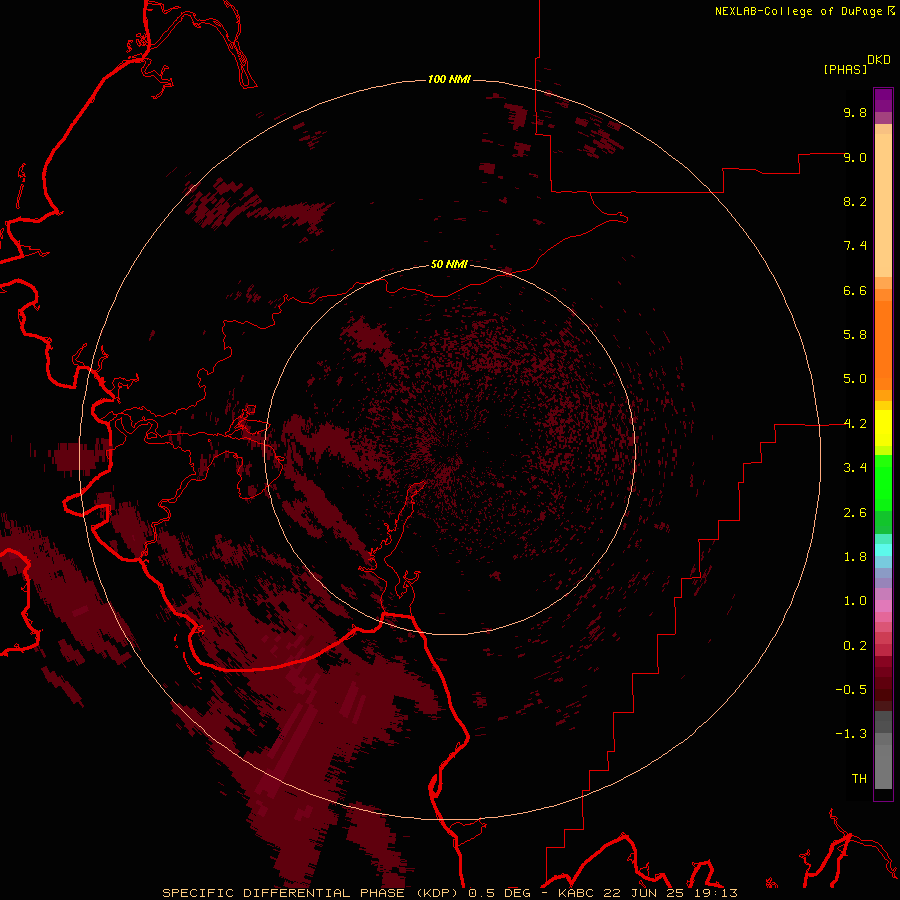Click the TH label on the legend
The width and height of the screenshot is (900, 900).
click(x=859, y=779)
